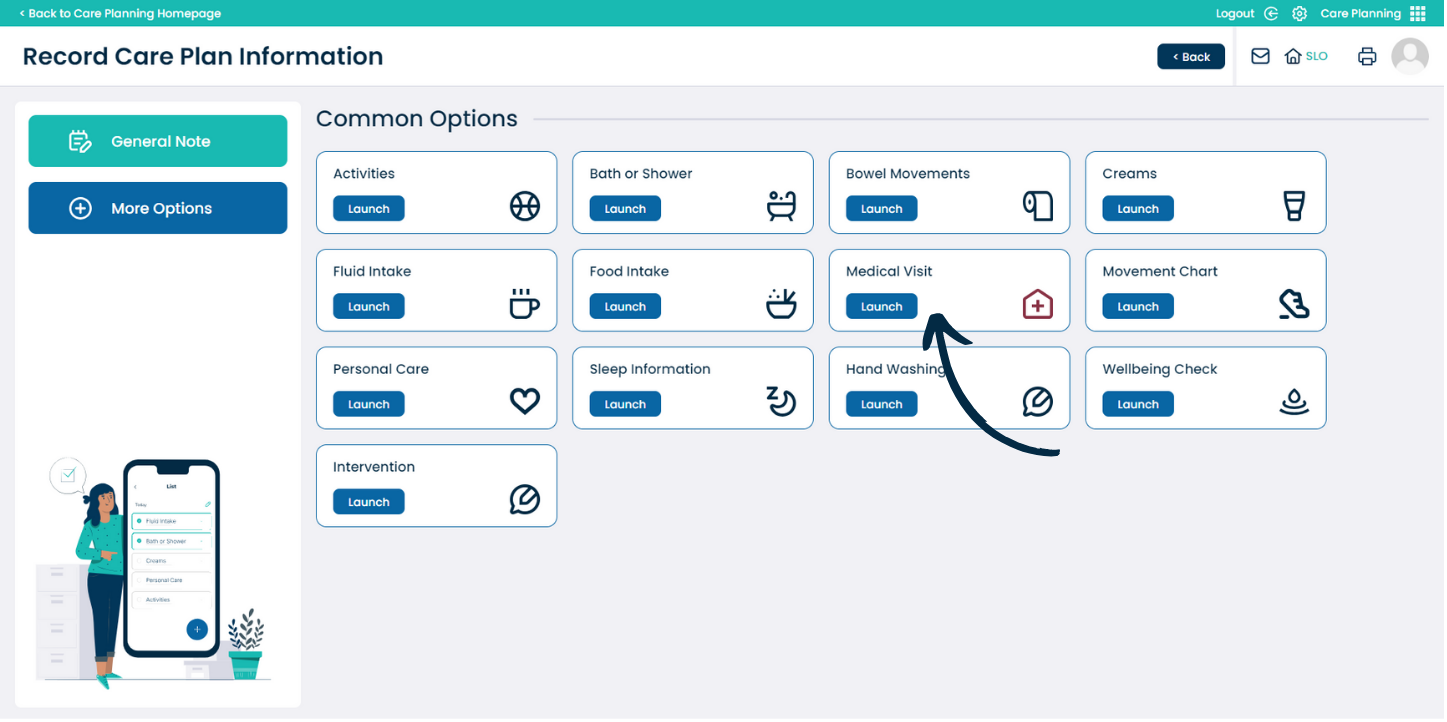Click the Bath or Shower bathtub icon
1447x722 pixels.
coord(781,206)
